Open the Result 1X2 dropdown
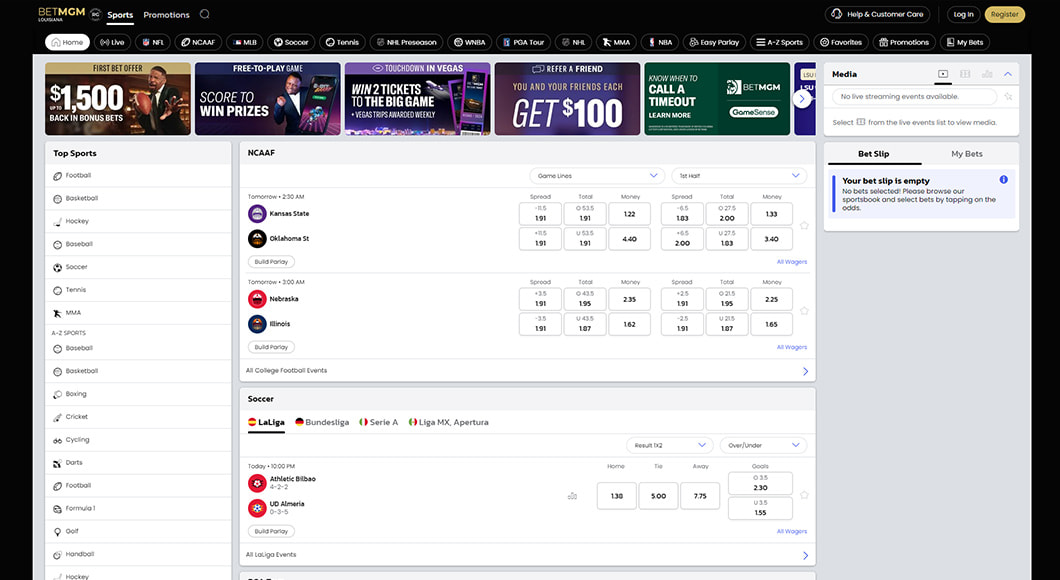1060x580 pixels. click(669, 445)
